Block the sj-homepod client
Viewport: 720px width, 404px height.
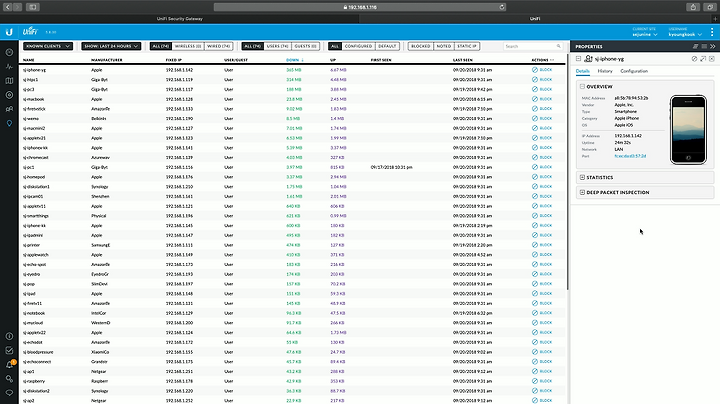pyautogui.click(x=542, y=177)
